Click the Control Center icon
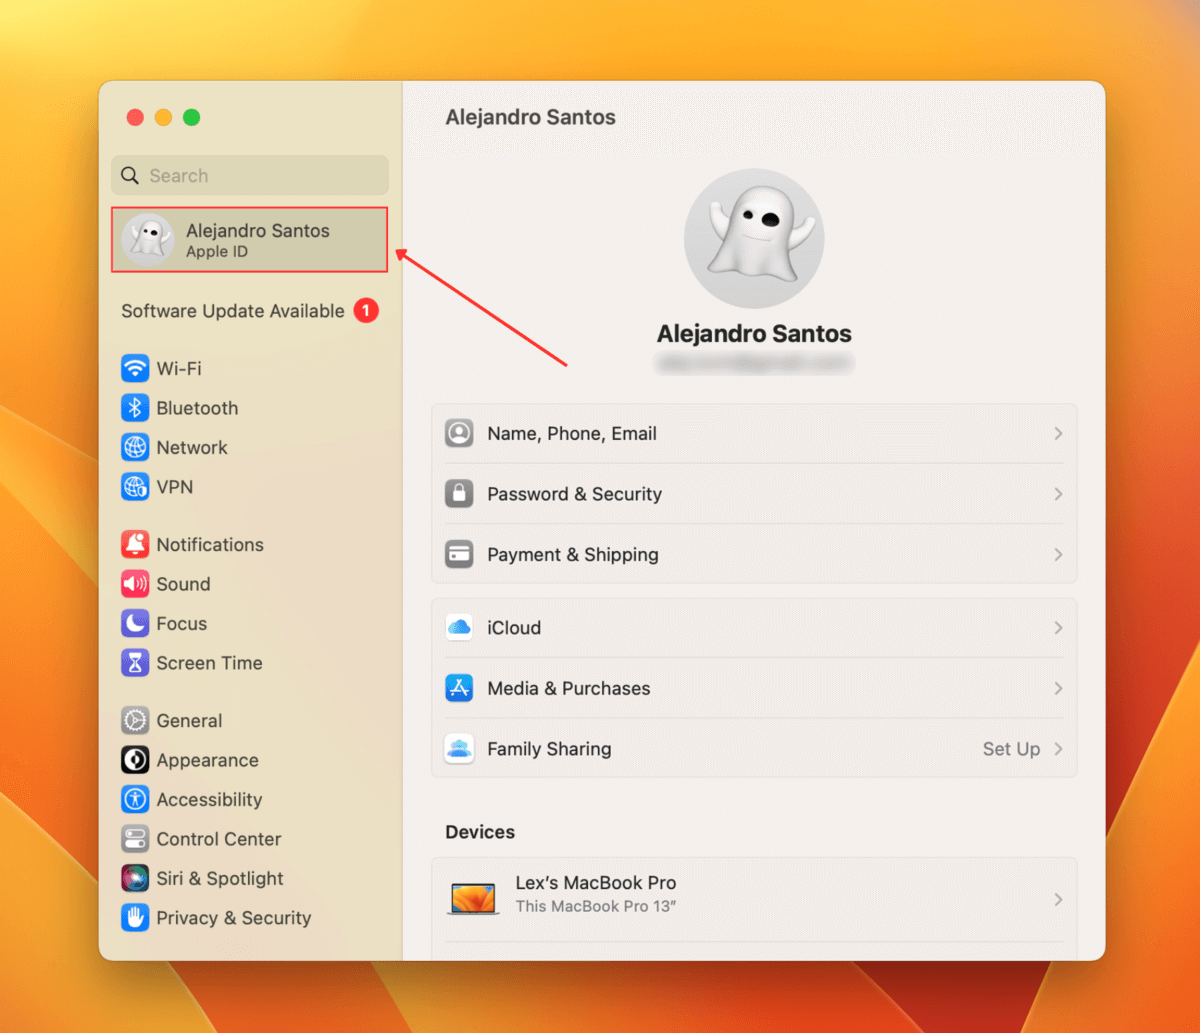Viewport: 1200px width, 1033px height. [135, 839]
